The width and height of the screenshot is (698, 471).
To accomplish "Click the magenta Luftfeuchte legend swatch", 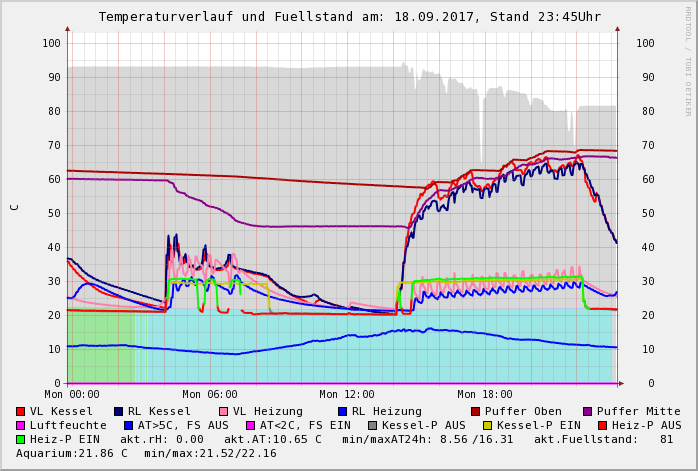I will 20,425.
